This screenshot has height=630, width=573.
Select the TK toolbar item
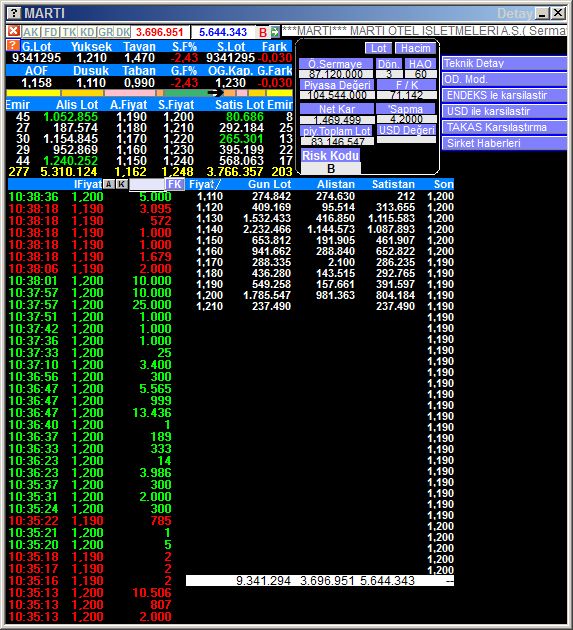pyautogui.click(x=69, y=32)
